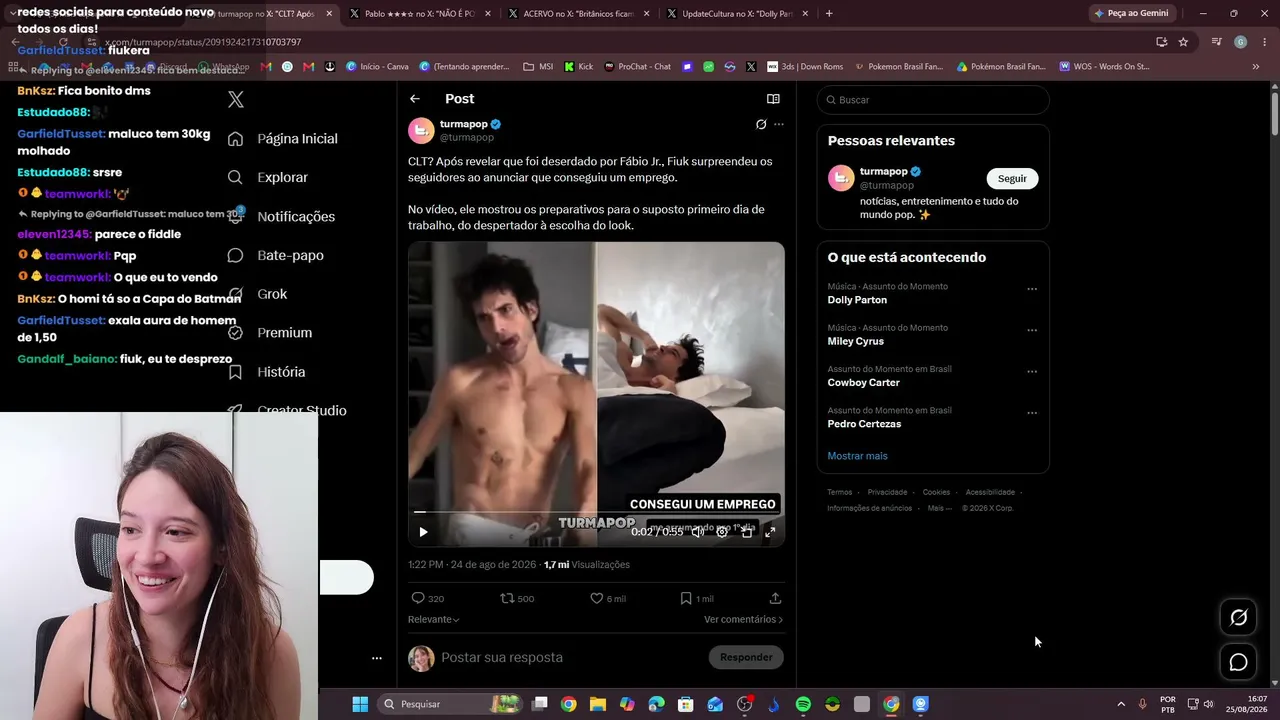Expand the Mais footer menu

point(939,508)
